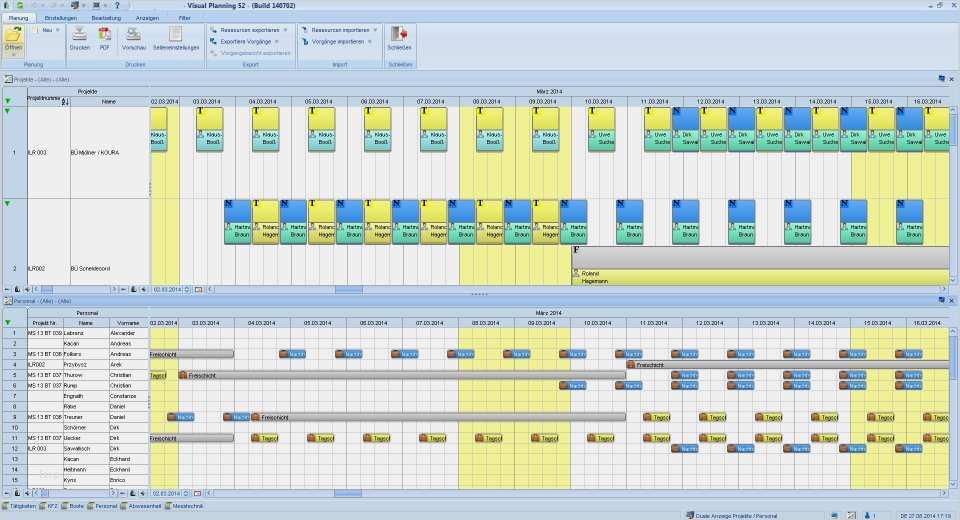Switch to the Filter ribbon tab
Image resolution: width=960 pixels, height=520 pixels.
click(x=184, y=18)
